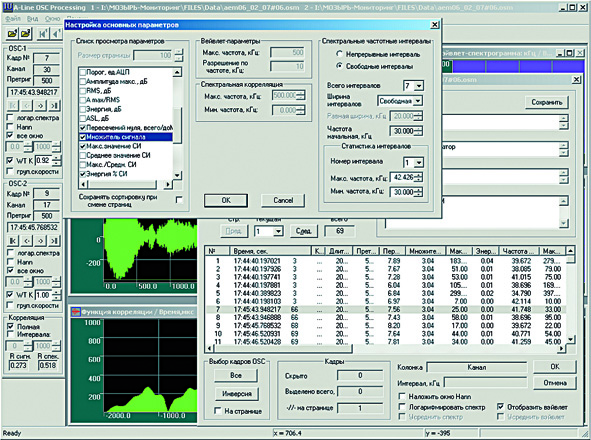The image size is (591, 440).
Task: Sort table by № column header
Action: [x=217, y=251]
